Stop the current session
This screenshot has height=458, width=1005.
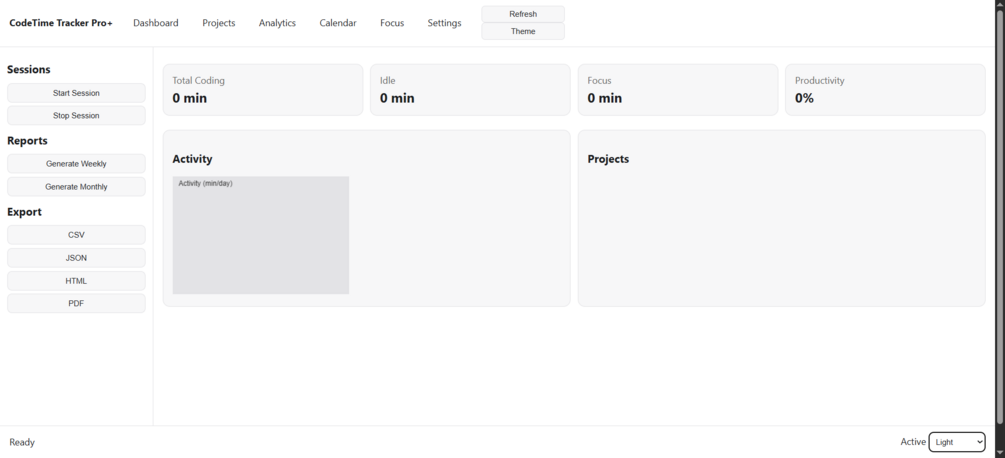pyautogui.click(x=76, y=116)
